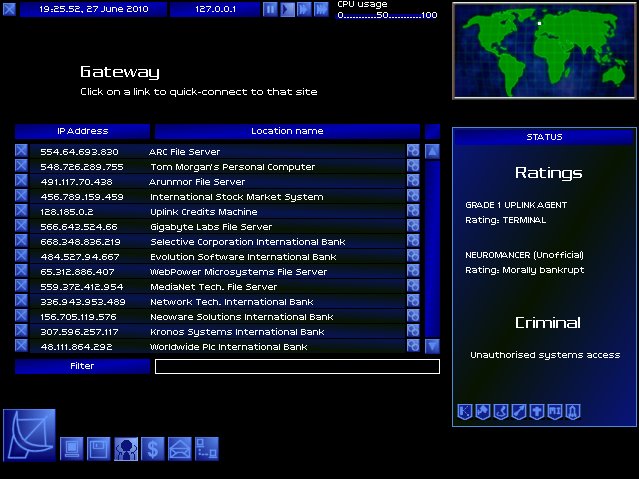
Task: Click IP address 48.111.864.292
Action: (76, 347)
